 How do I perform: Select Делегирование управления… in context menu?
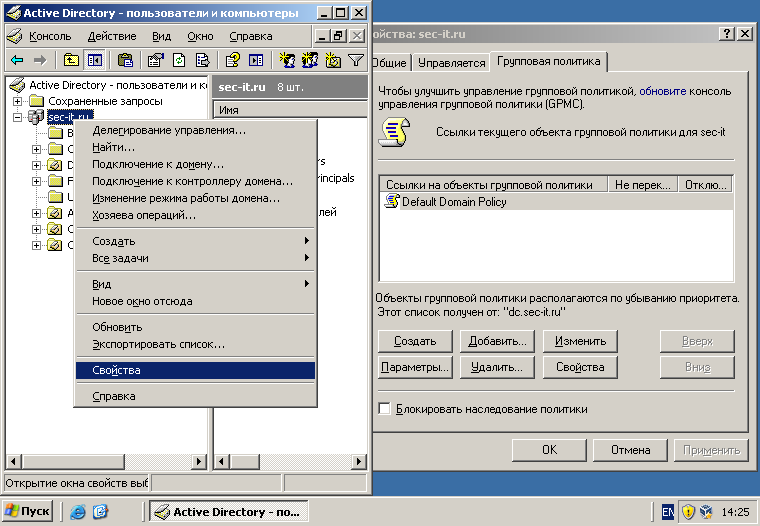pos(195,130)
